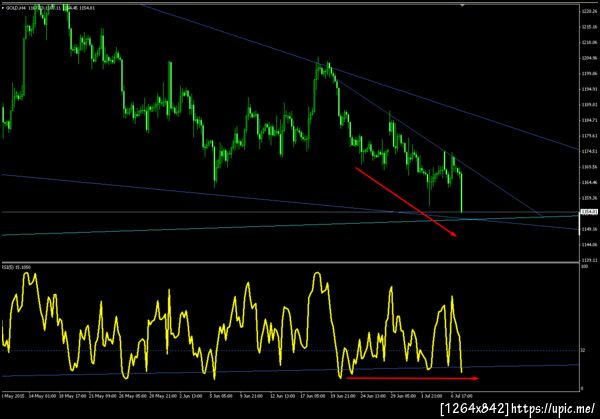Click the 1174.51 price scale value
600x419 pixels.
tap(589, 152)
